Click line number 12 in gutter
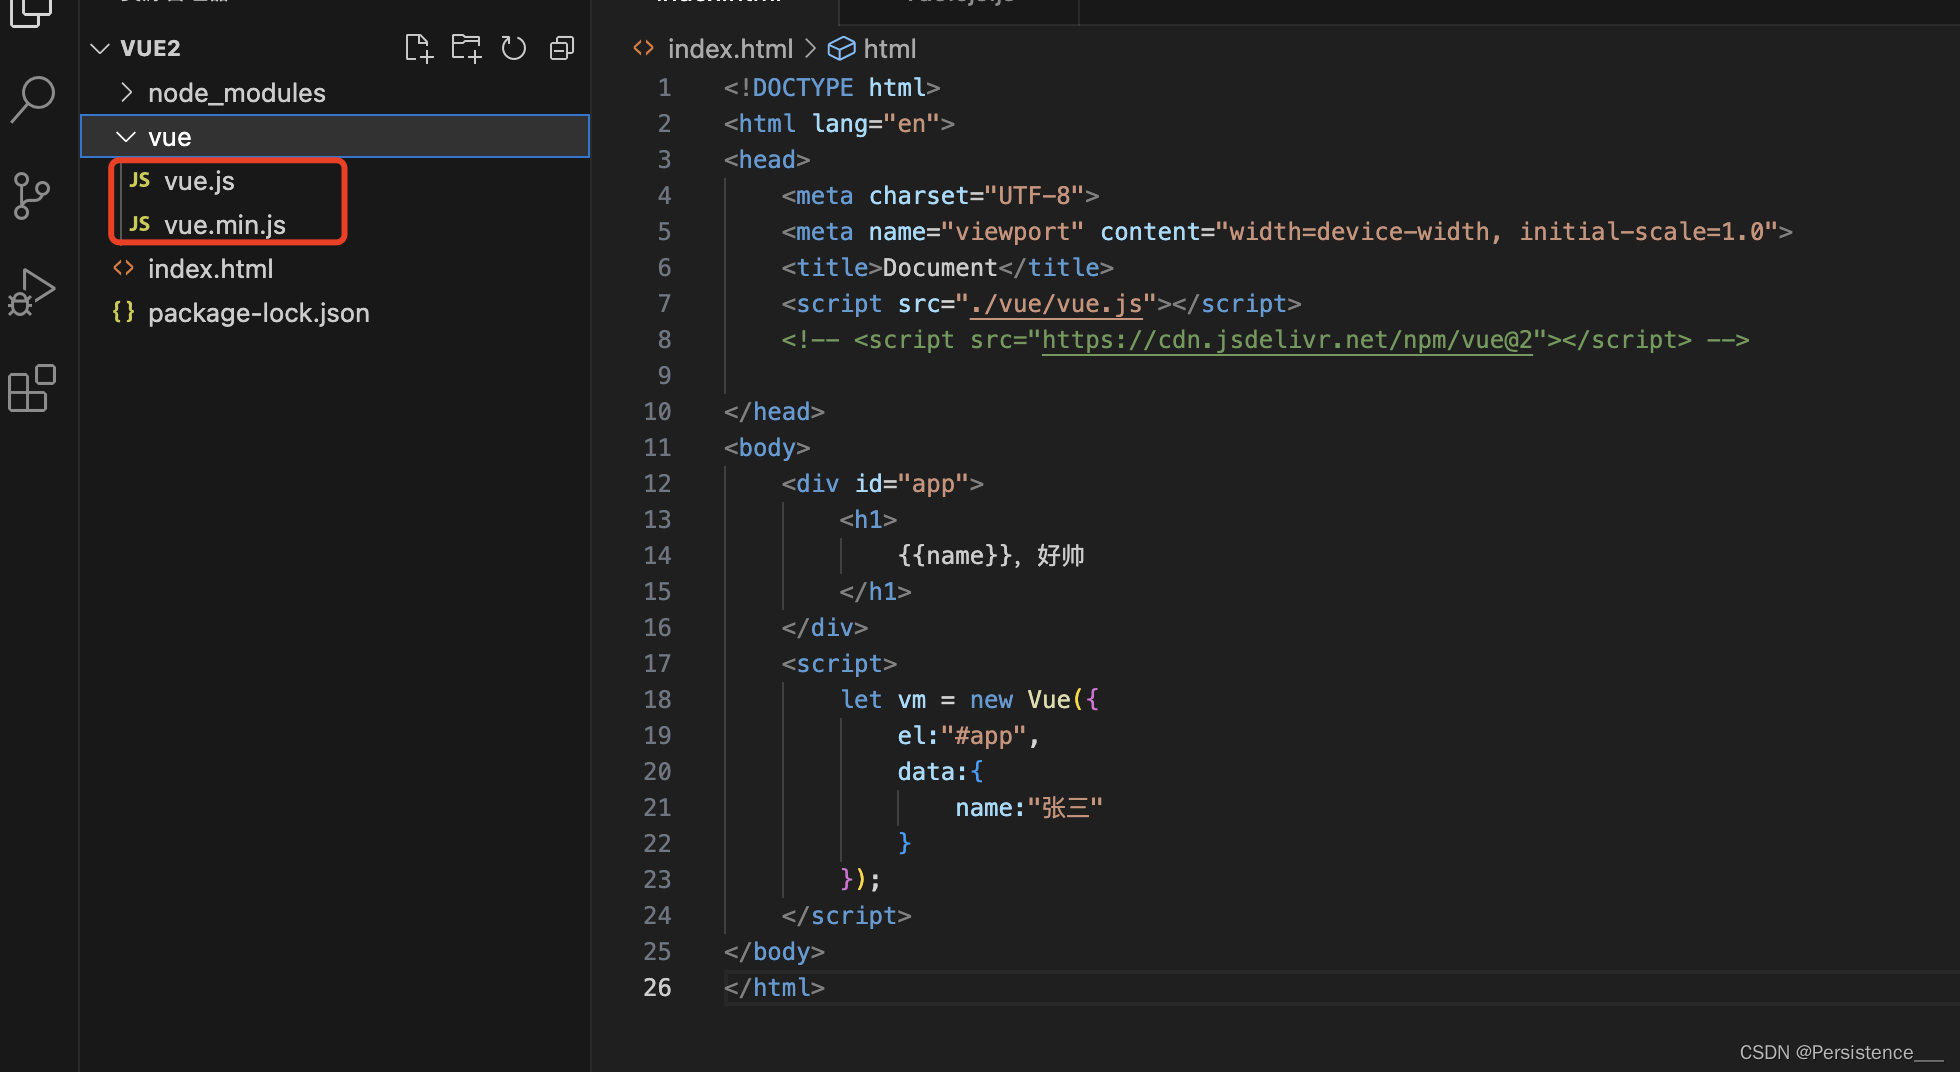The height and width of the screenshot is (1072, 1960). 657,484
